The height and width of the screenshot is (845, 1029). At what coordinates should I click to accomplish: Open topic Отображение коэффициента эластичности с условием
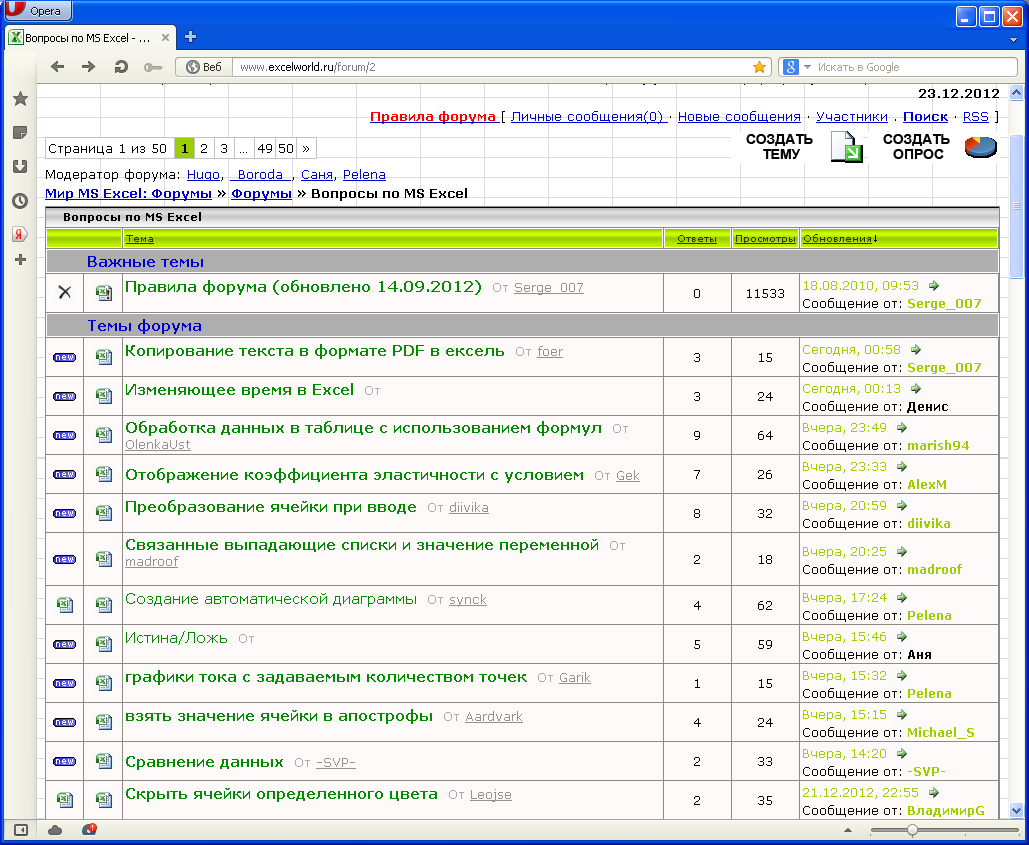tap(354, 475)
